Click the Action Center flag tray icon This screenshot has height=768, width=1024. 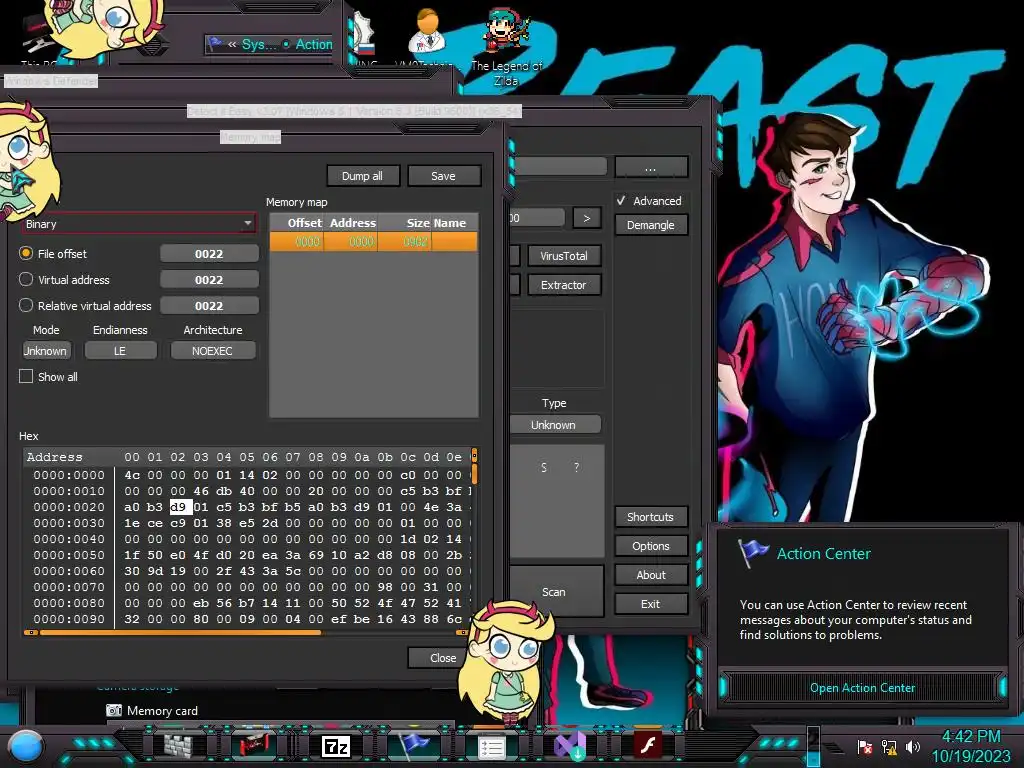click(x=865, y=747)
